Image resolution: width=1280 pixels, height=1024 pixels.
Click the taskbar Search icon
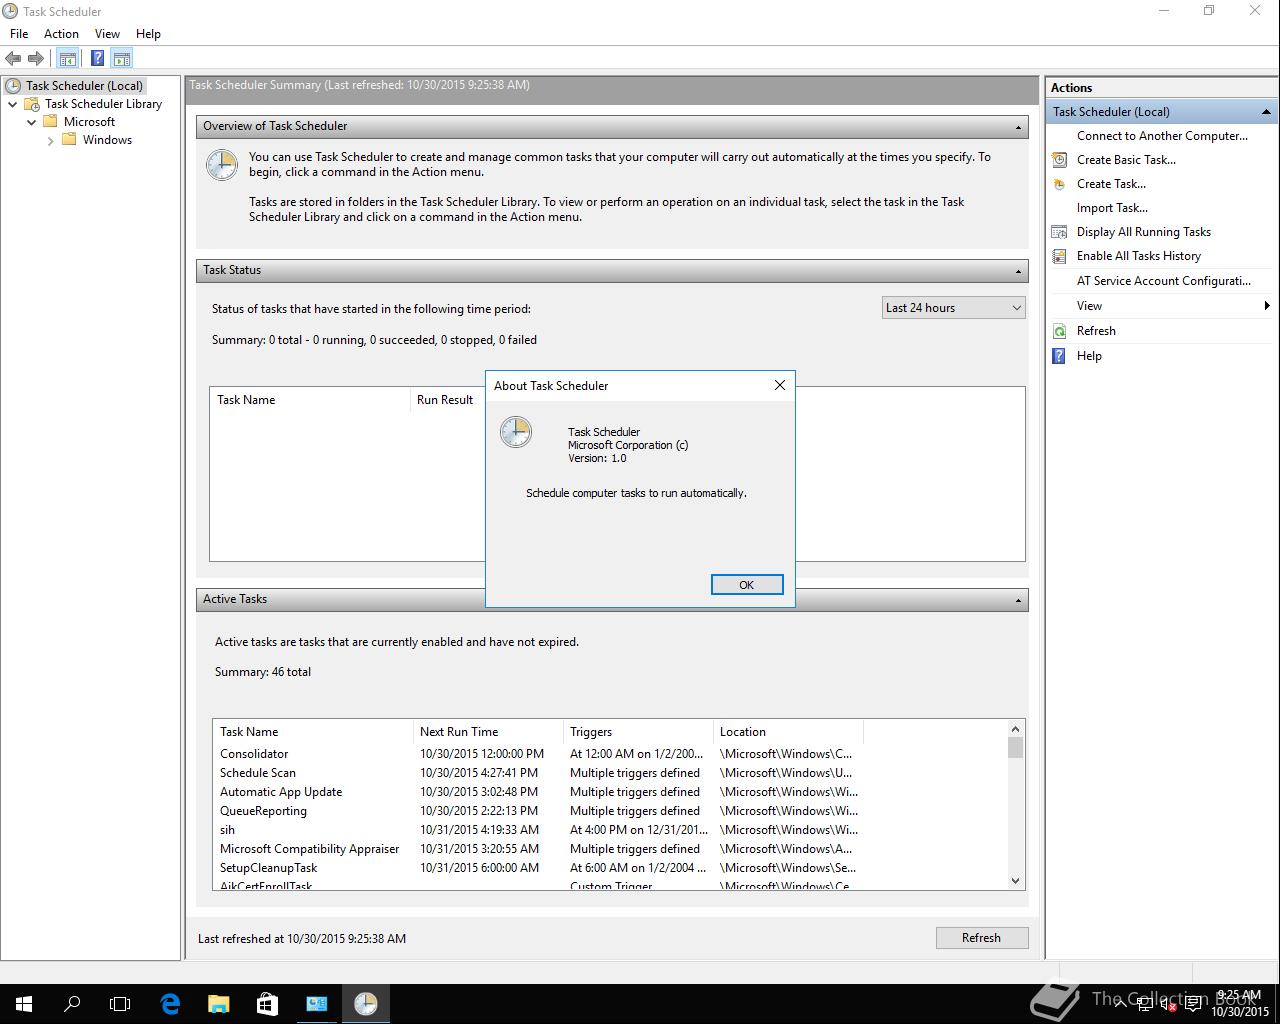[72, 1004]
